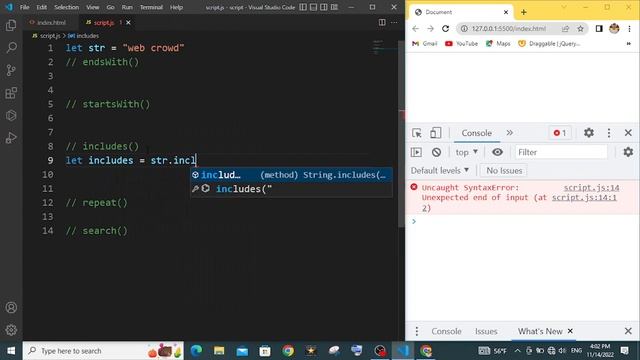Open the Maps bookmark
The height and width of the screenshot is (360, 640).
point(498,44)
